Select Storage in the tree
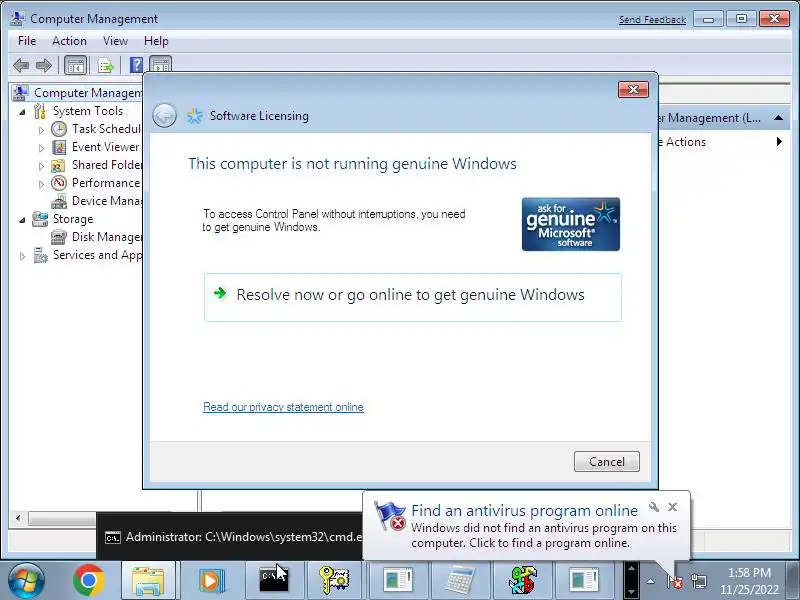The image size is (800, 600). 72,219
